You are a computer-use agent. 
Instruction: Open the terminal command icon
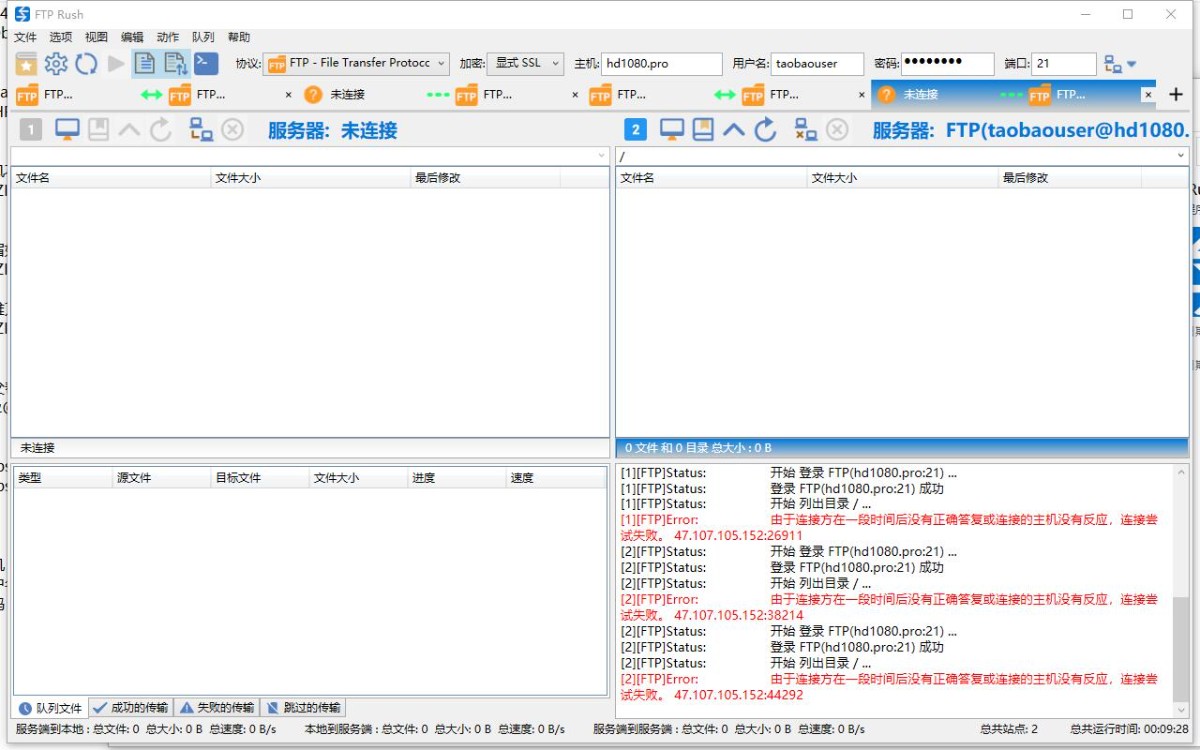pos(206,63)
